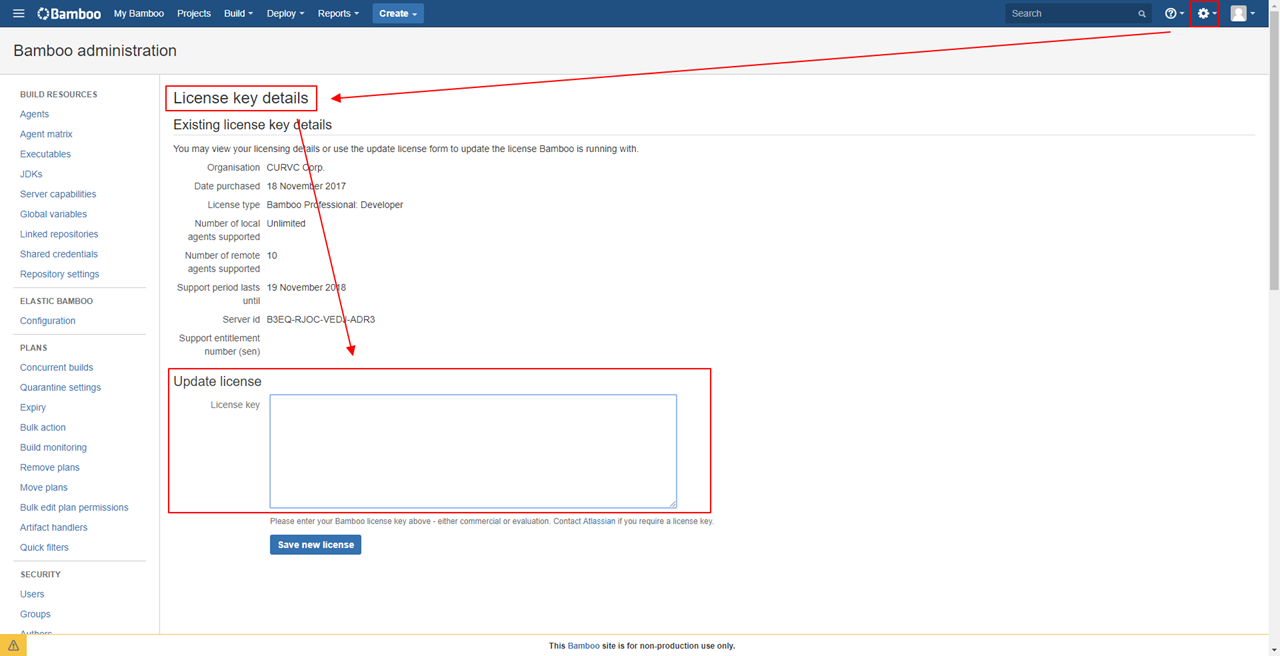
Task: Open Global variables
Action: tap(53, 214)
